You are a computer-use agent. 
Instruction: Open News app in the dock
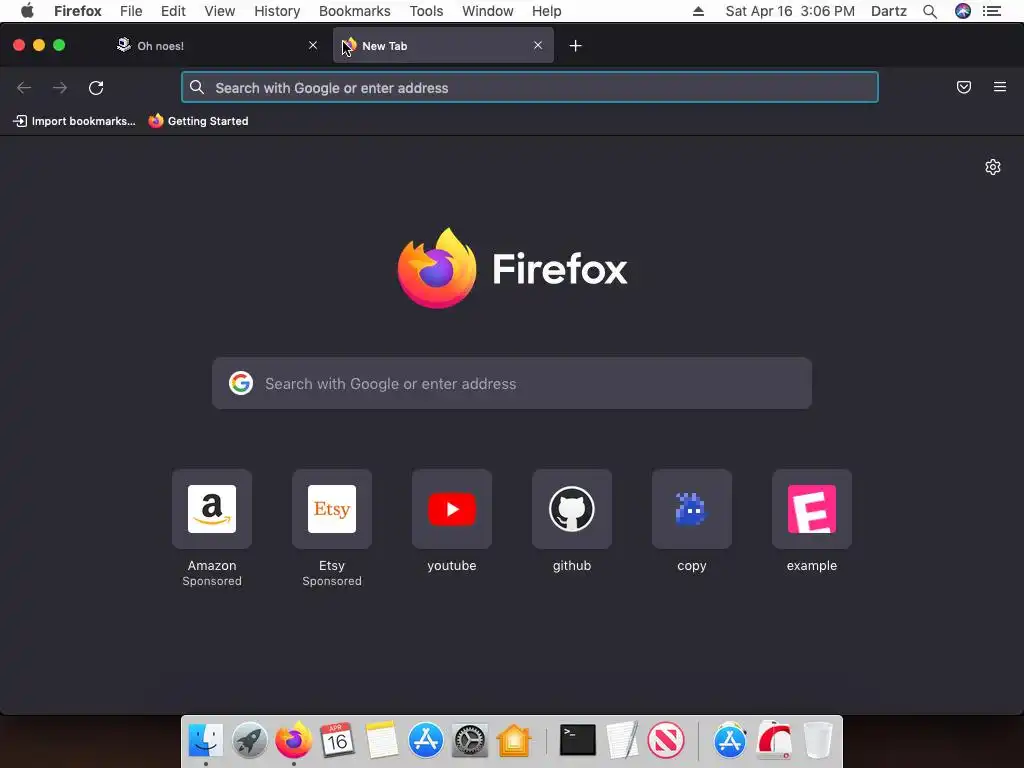666,740
